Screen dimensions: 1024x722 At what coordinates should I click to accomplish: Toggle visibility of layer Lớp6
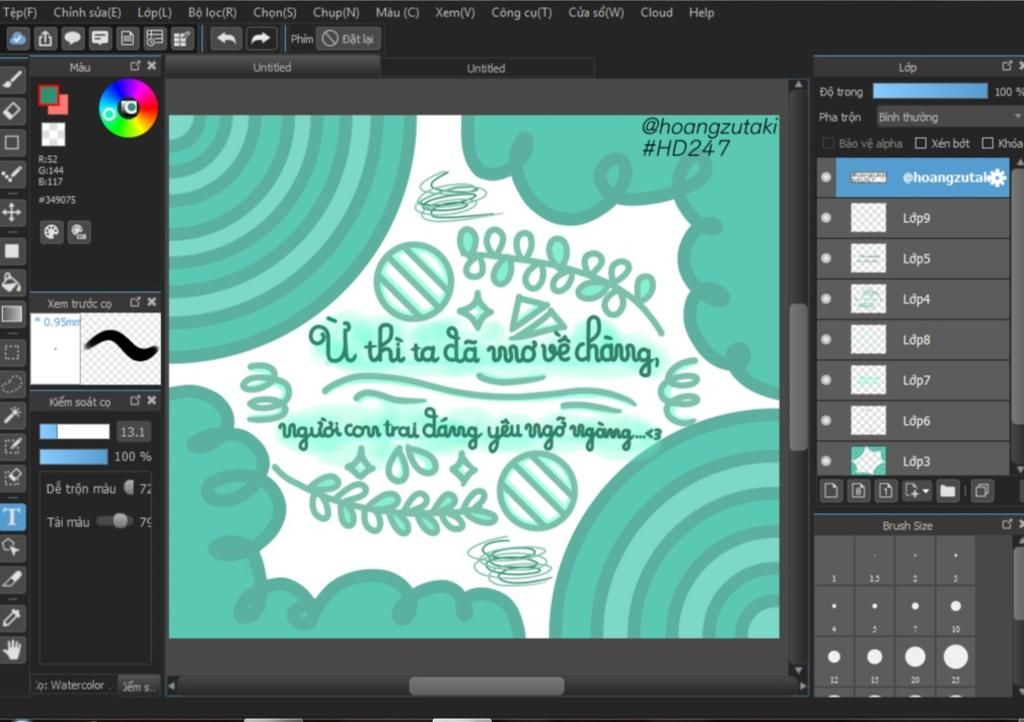click(x=826, y=420)
